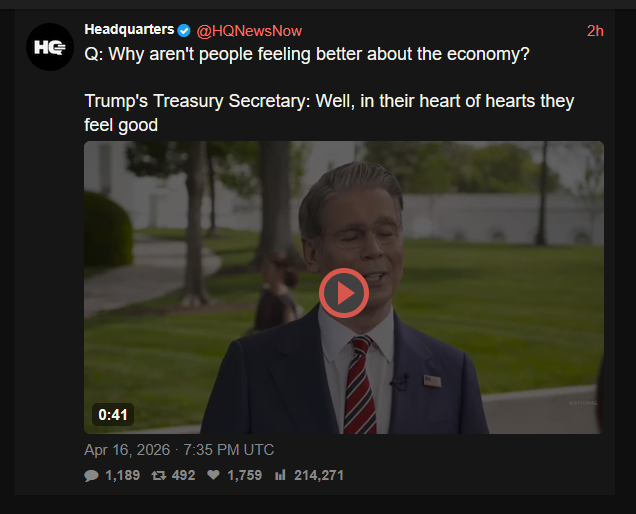The width and height of the screenshot is (636, 514).
Task: Click the 1,189 replies count
Action: click(x=122, y=475)
